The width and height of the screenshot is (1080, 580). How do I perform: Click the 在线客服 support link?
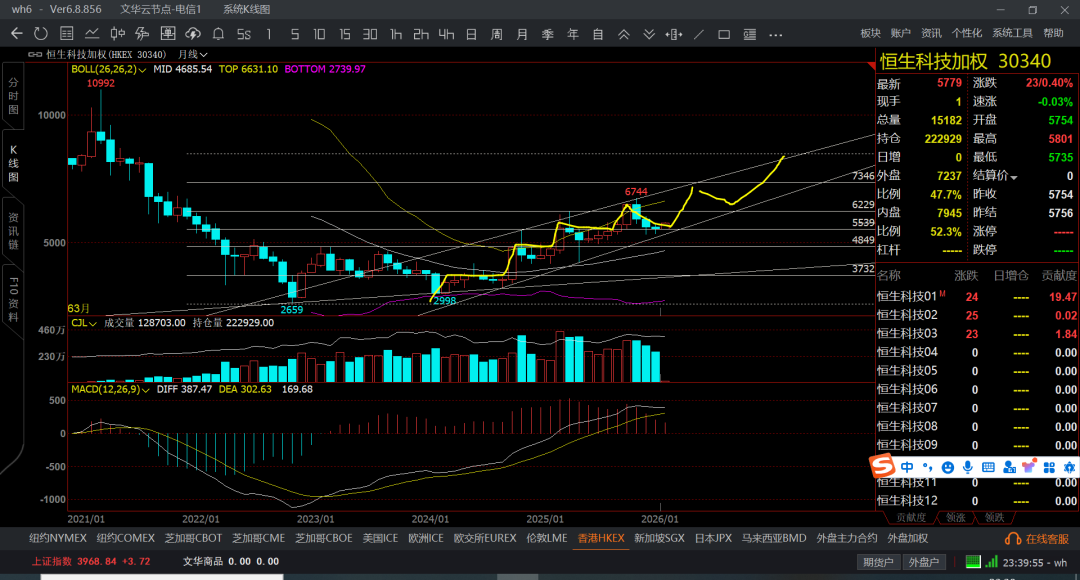click(x=1038, y=539)
